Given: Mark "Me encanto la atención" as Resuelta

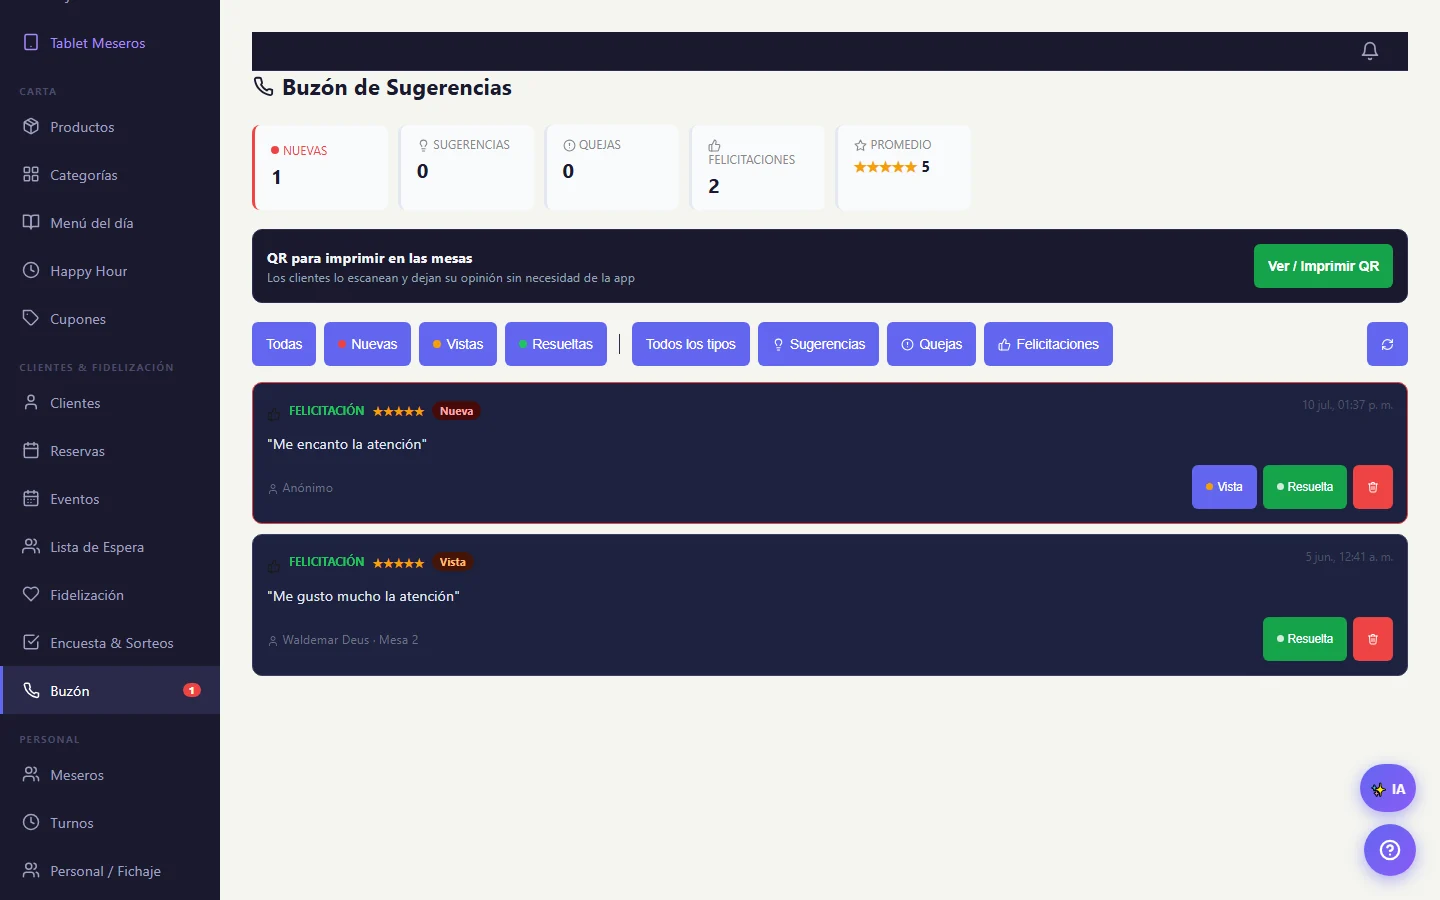Looking at the screenshot, I should point(1305,487).
